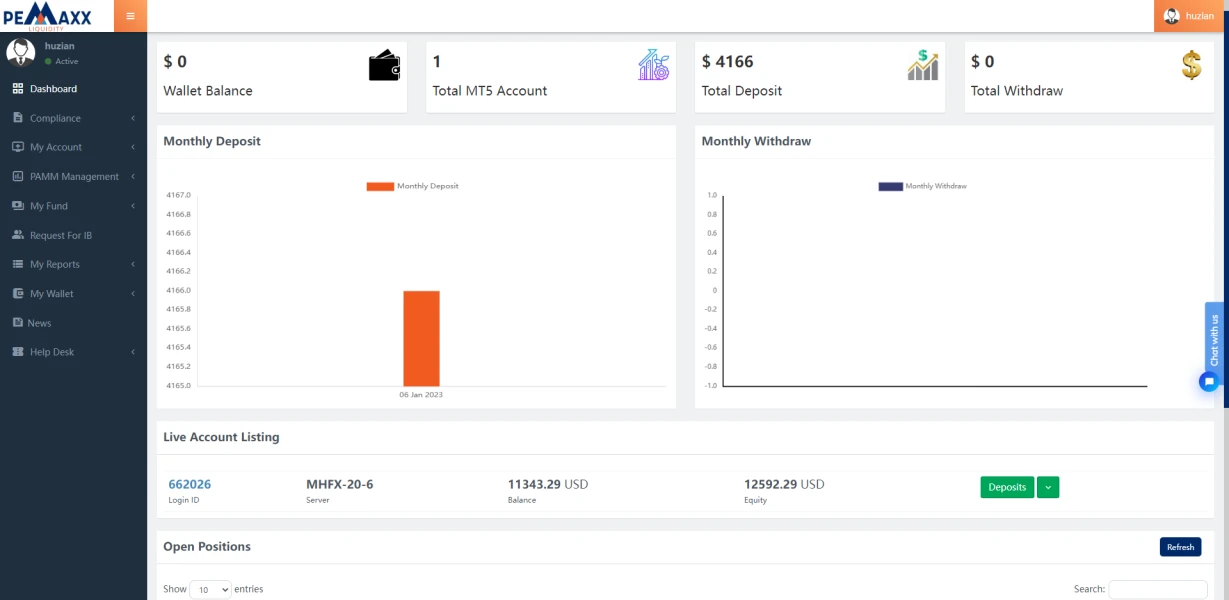Click the Refresh button in Open Positions
Viewport: 1229px width, 600px height.
(1180, 547)
